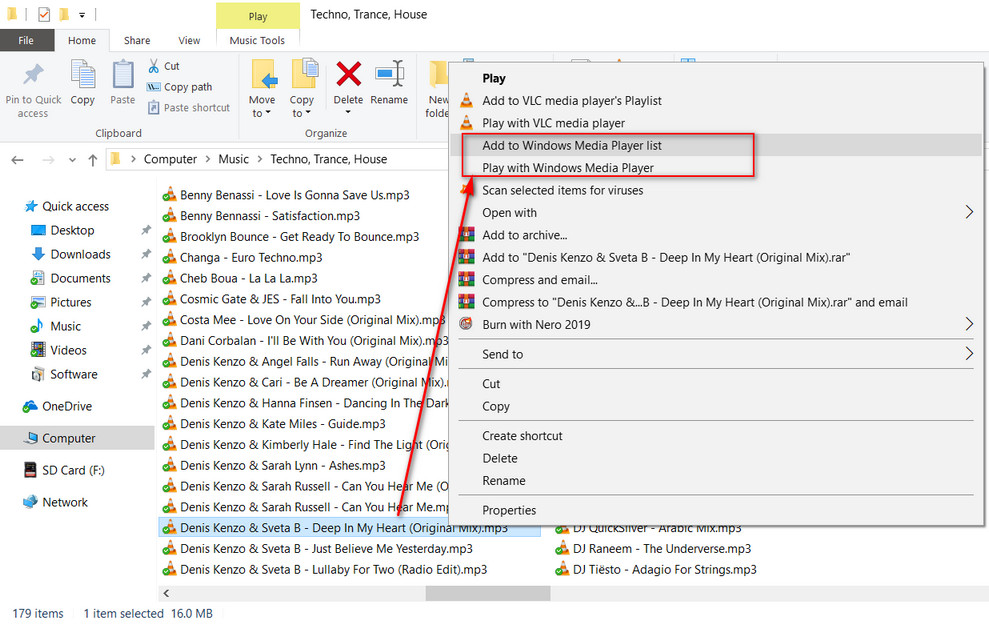Click Paste shortcut in Clipboard group
The height and width of the screenshot is (625, 989).
pyautogui.click(x=188, y=108)
